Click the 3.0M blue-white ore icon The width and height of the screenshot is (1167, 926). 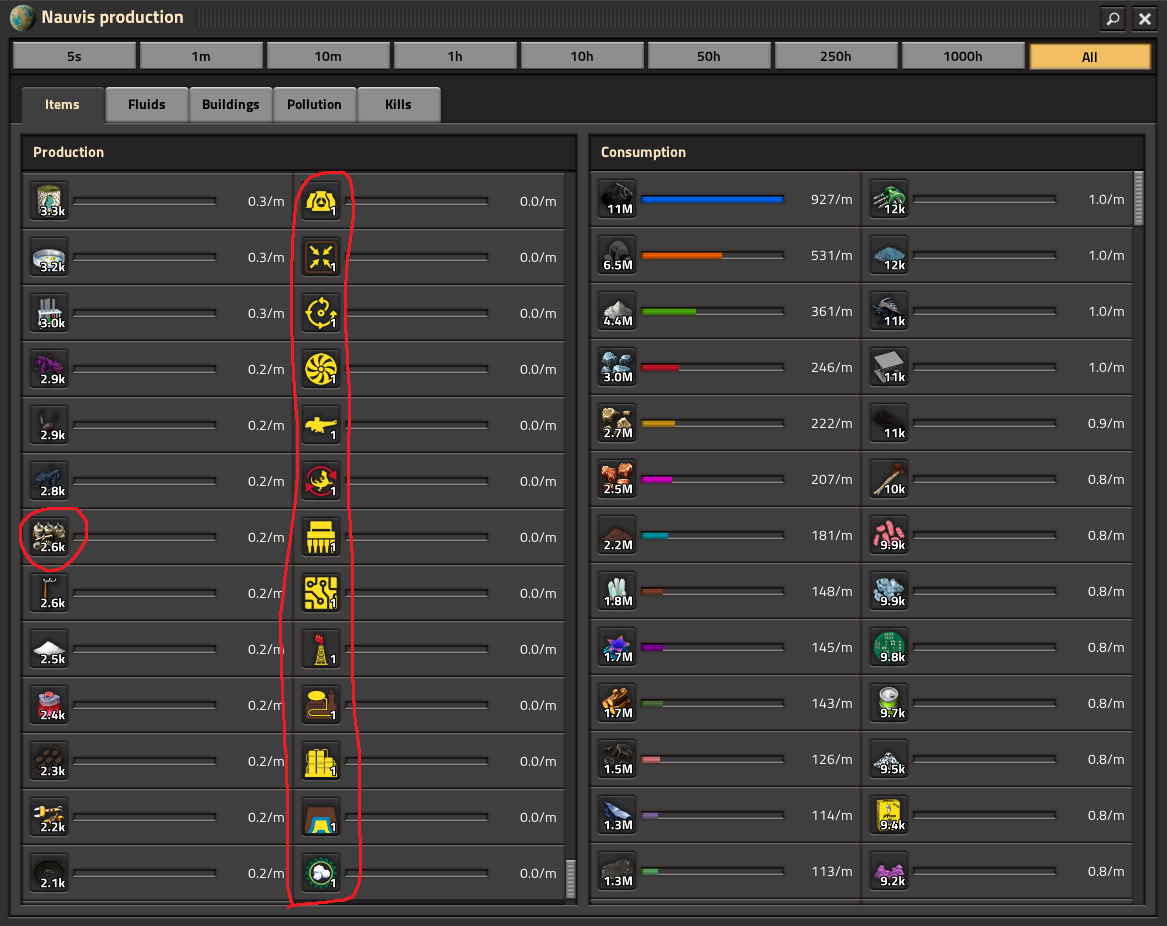[x=618, y=367]
